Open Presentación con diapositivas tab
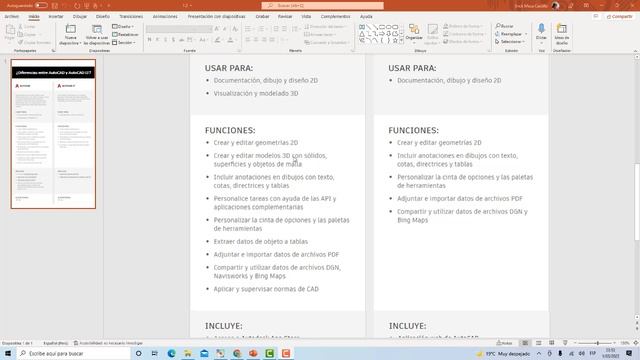The image size is (640, 360). (x=216, y=17)
